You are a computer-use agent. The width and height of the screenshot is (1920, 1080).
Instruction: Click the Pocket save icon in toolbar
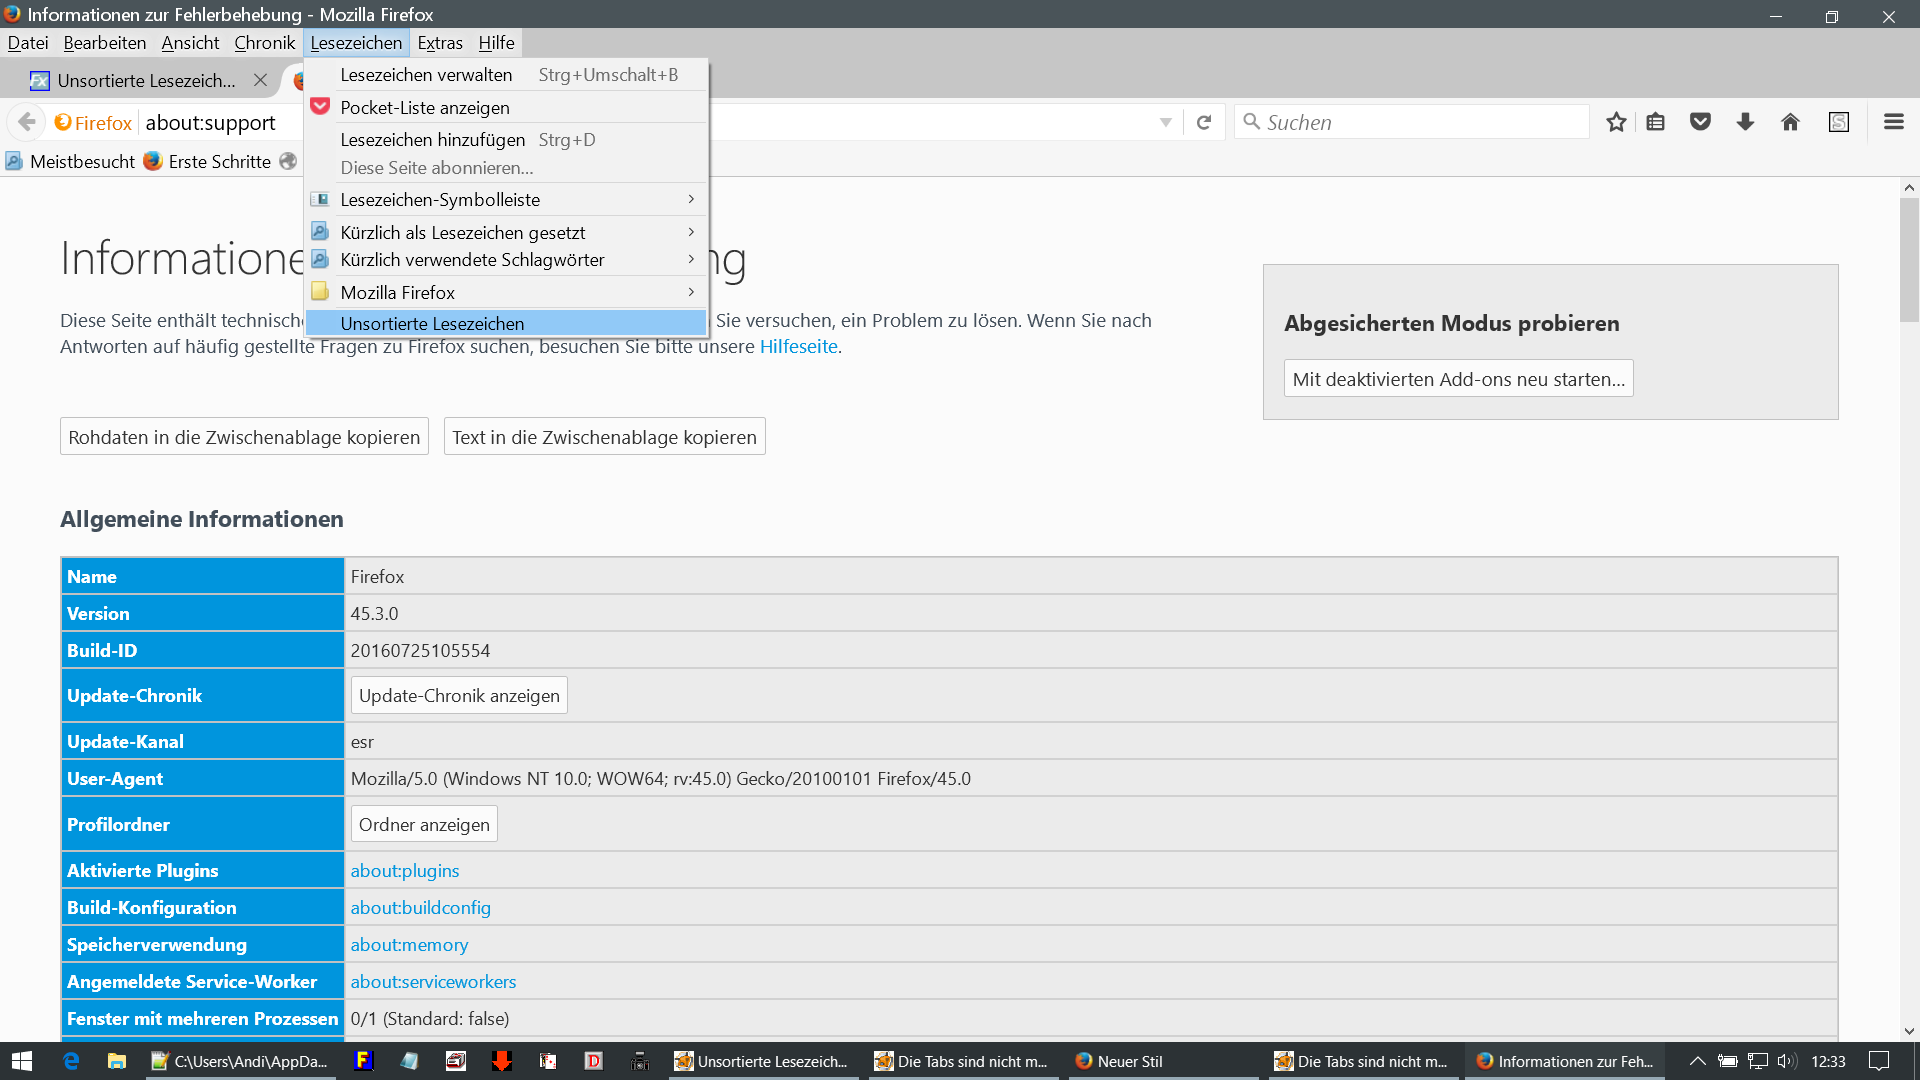[1700, 122]
